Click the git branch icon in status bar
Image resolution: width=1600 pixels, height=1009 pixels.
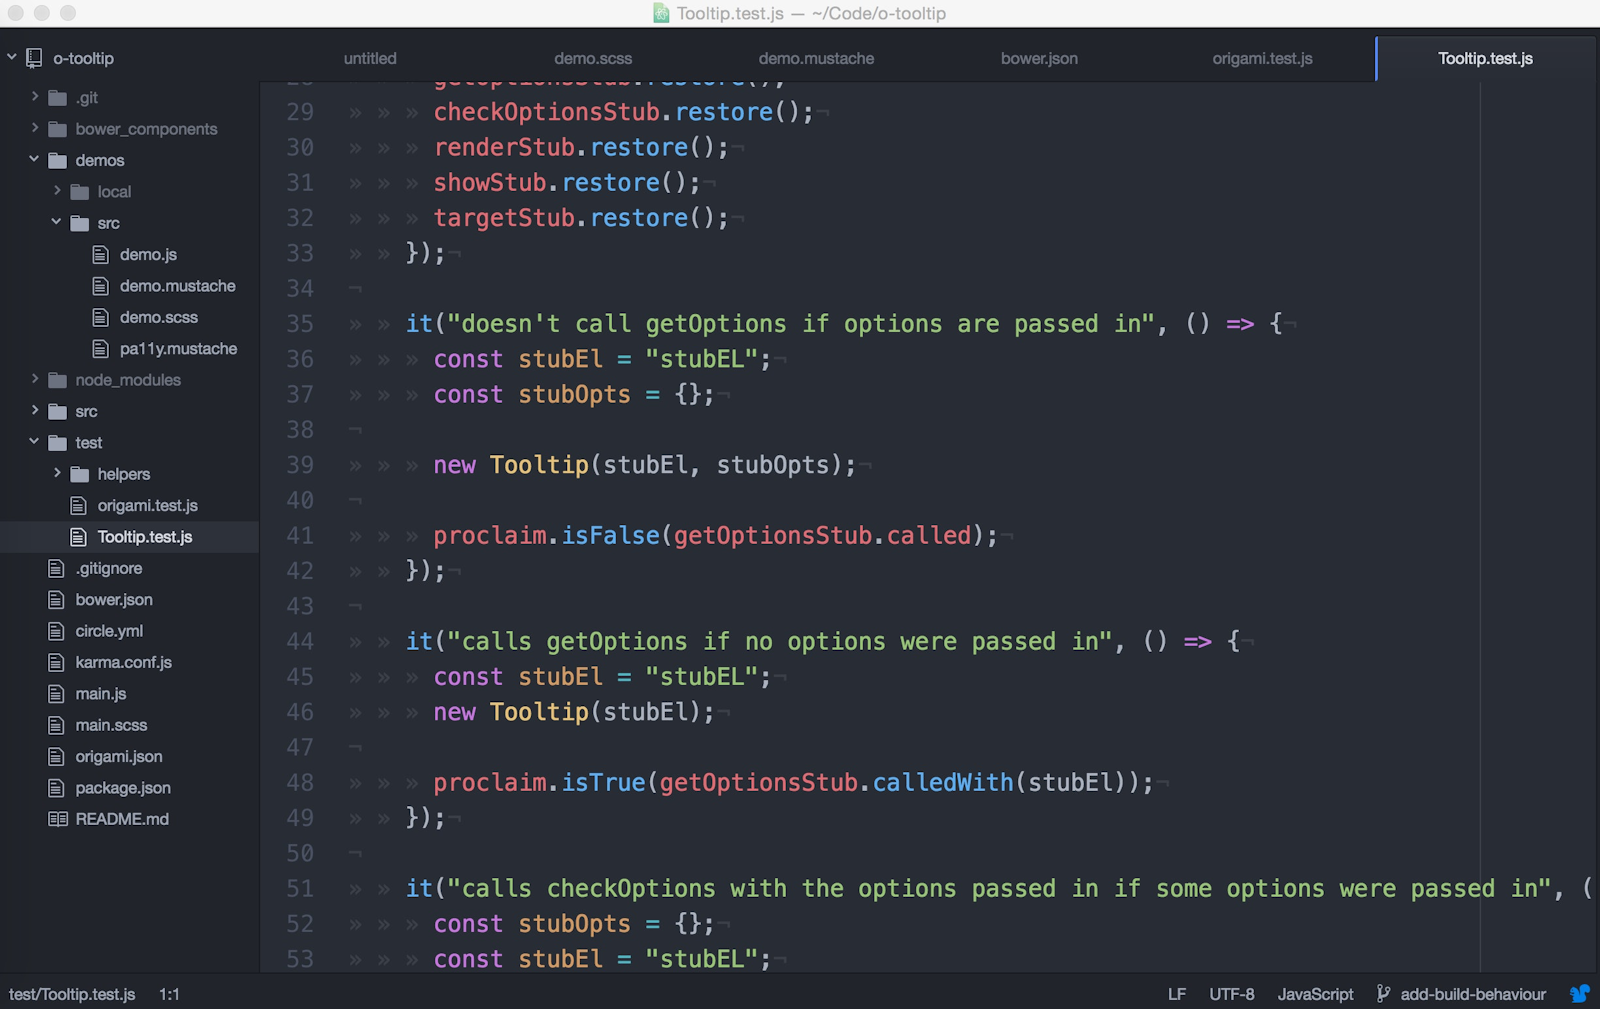click(1383, 994)
